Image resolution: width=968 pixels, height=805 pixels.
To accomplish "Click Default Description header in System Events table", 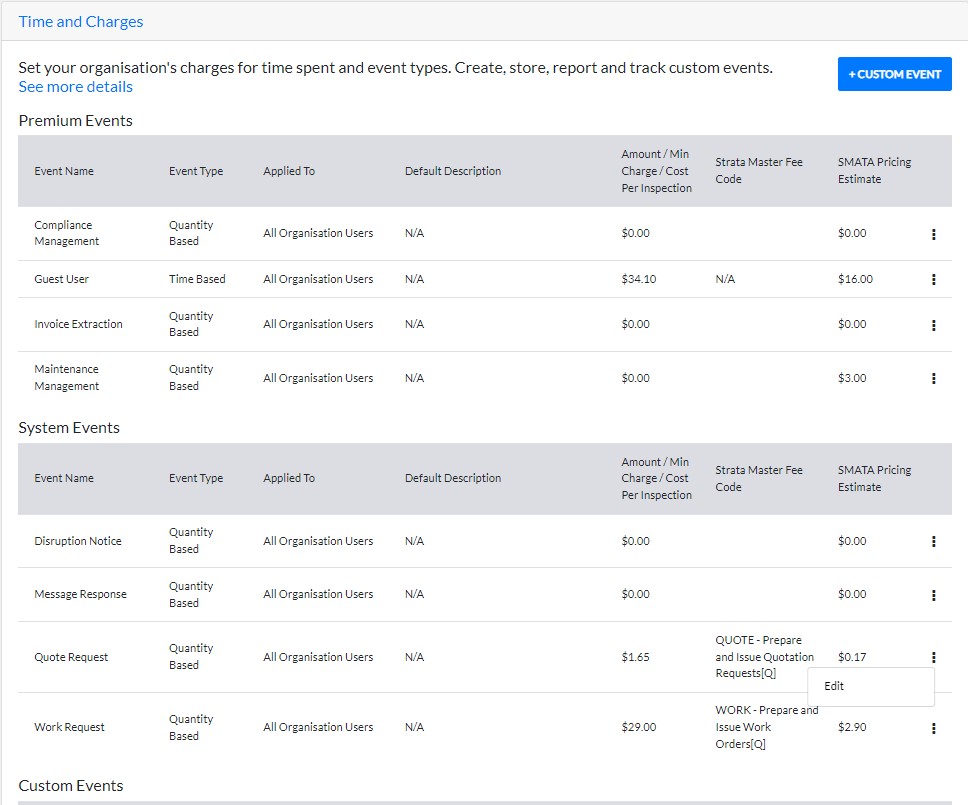I will [x=453, y=478].
